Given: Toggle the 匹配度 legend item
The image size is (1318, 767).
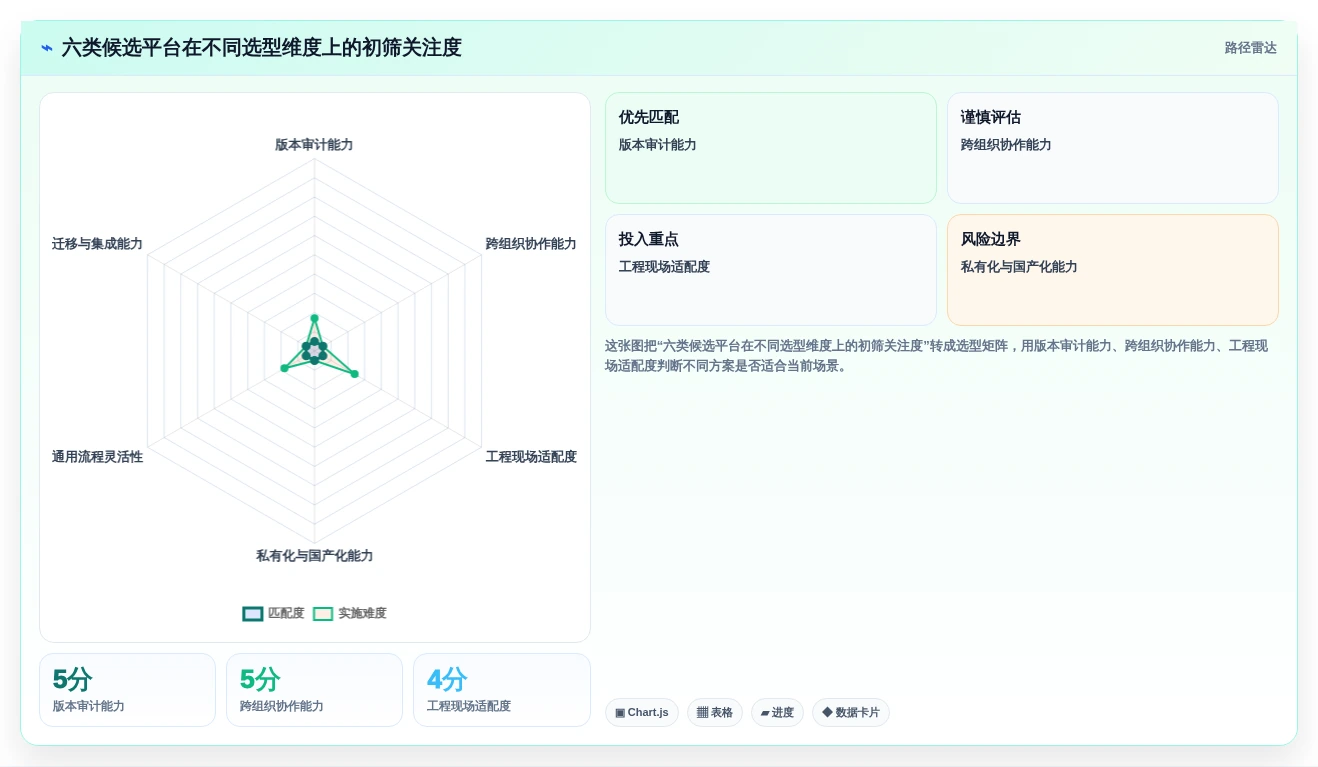Looking at the screenshot, I should click(273, 613).
